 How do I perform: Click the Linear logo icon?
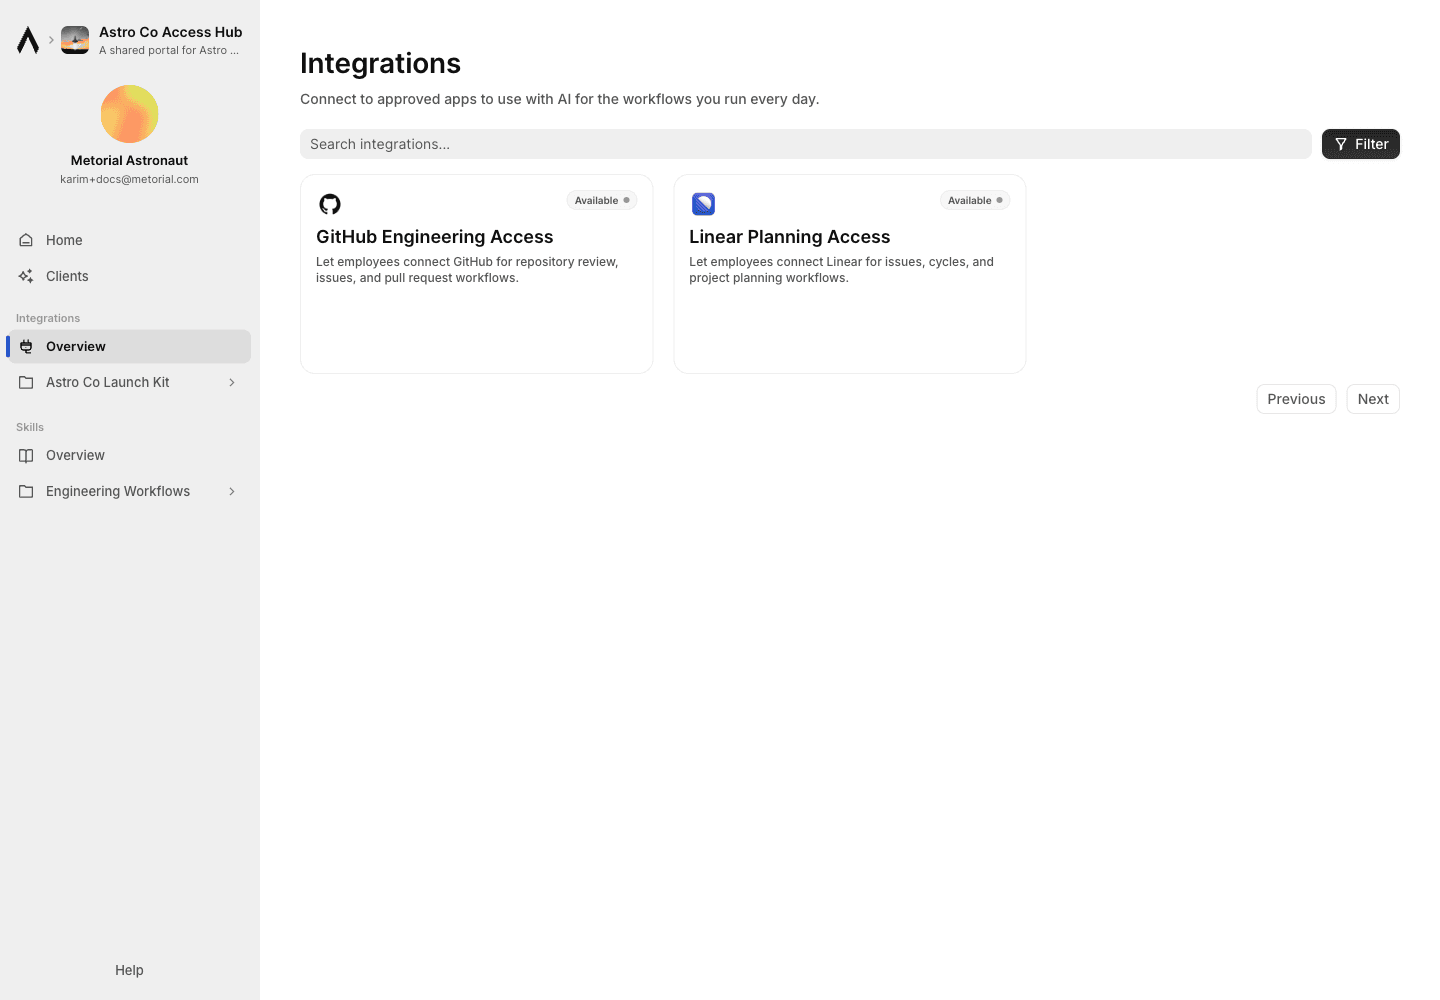703,204
